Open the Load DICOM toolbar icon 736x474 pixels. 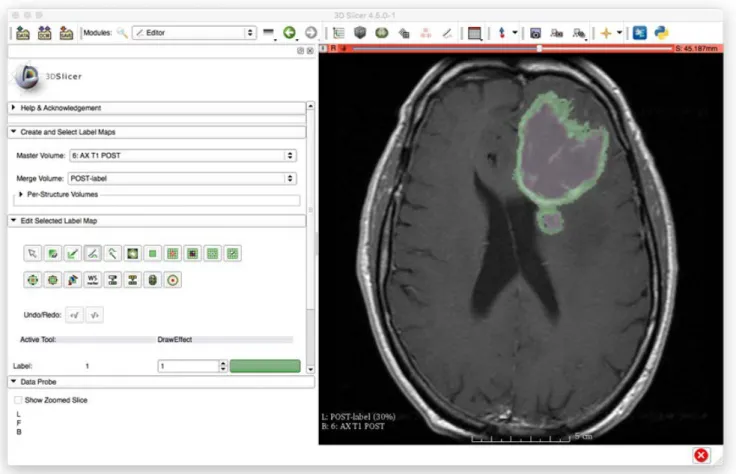tap(45, 33)
